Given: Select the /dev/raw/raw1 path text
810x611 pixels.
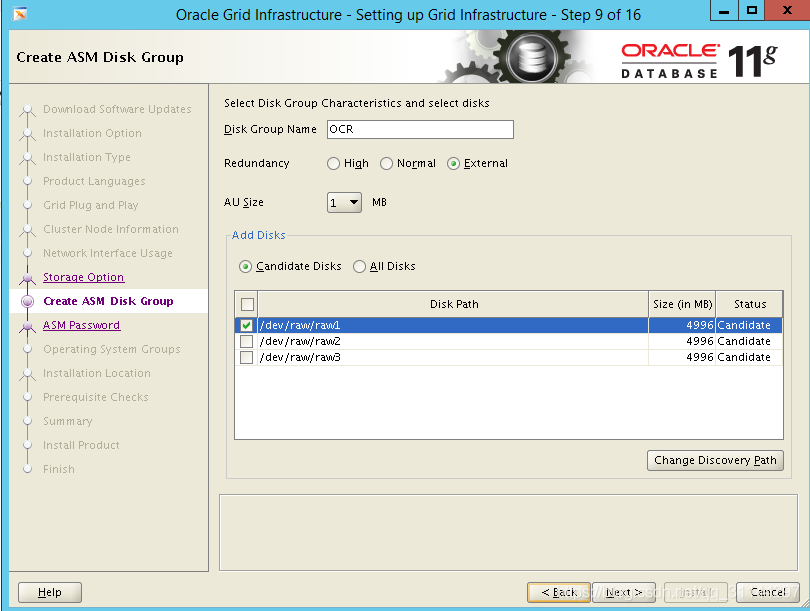Looking at the screenshot, I should pos(300,325).
